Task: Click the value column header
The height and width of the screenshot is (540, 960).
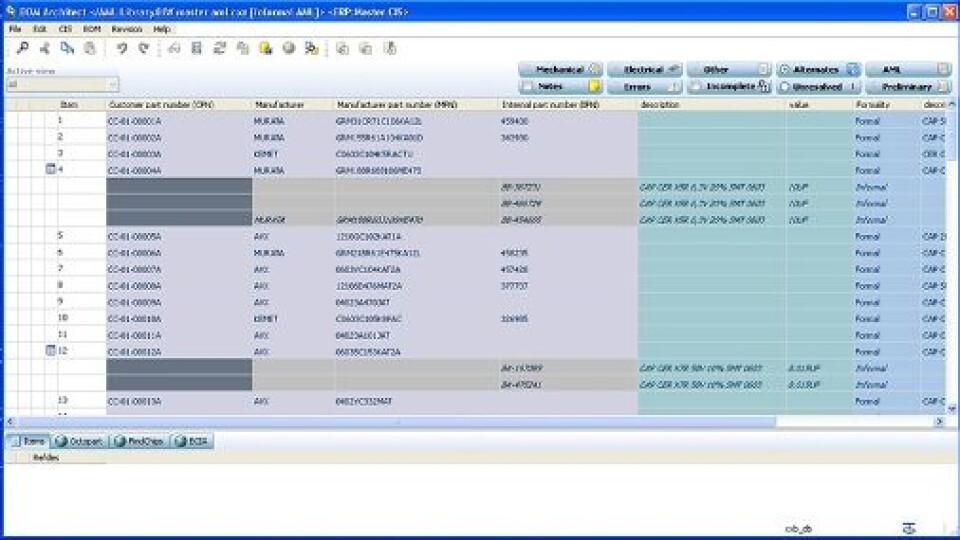Action: 820,105
